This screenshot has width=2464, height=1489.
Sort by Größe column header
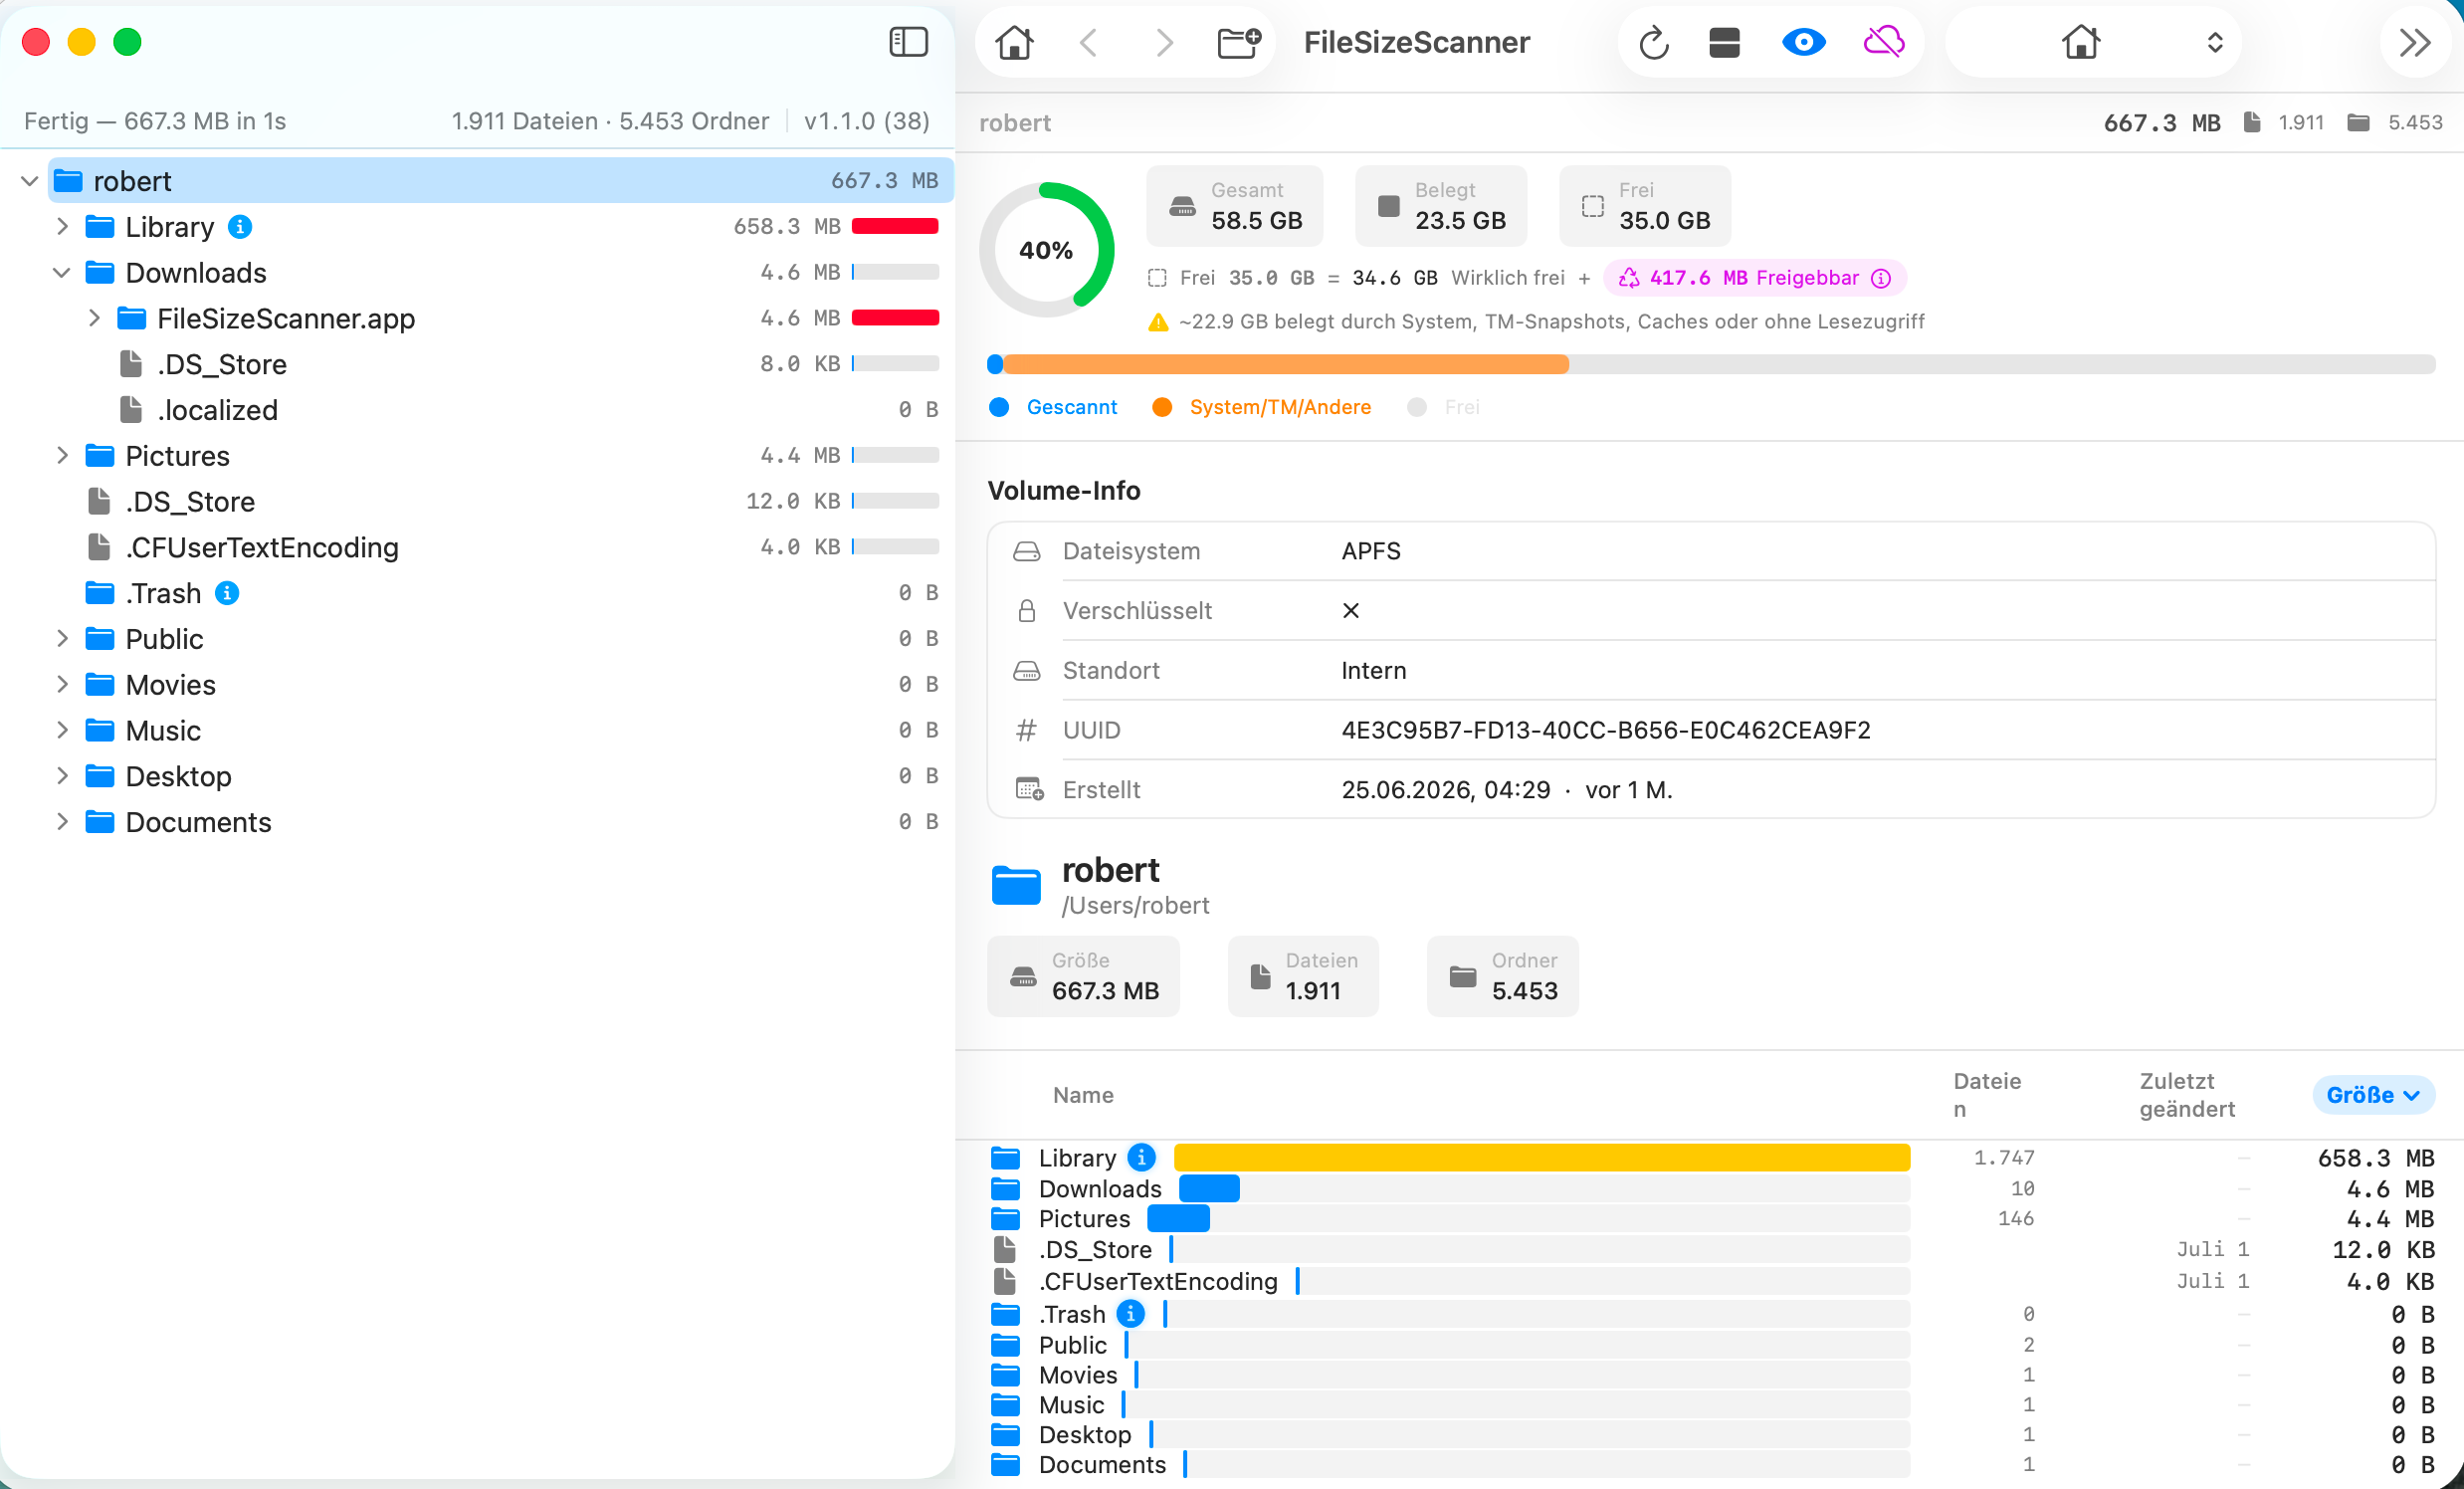(x=2372, y=1095)
